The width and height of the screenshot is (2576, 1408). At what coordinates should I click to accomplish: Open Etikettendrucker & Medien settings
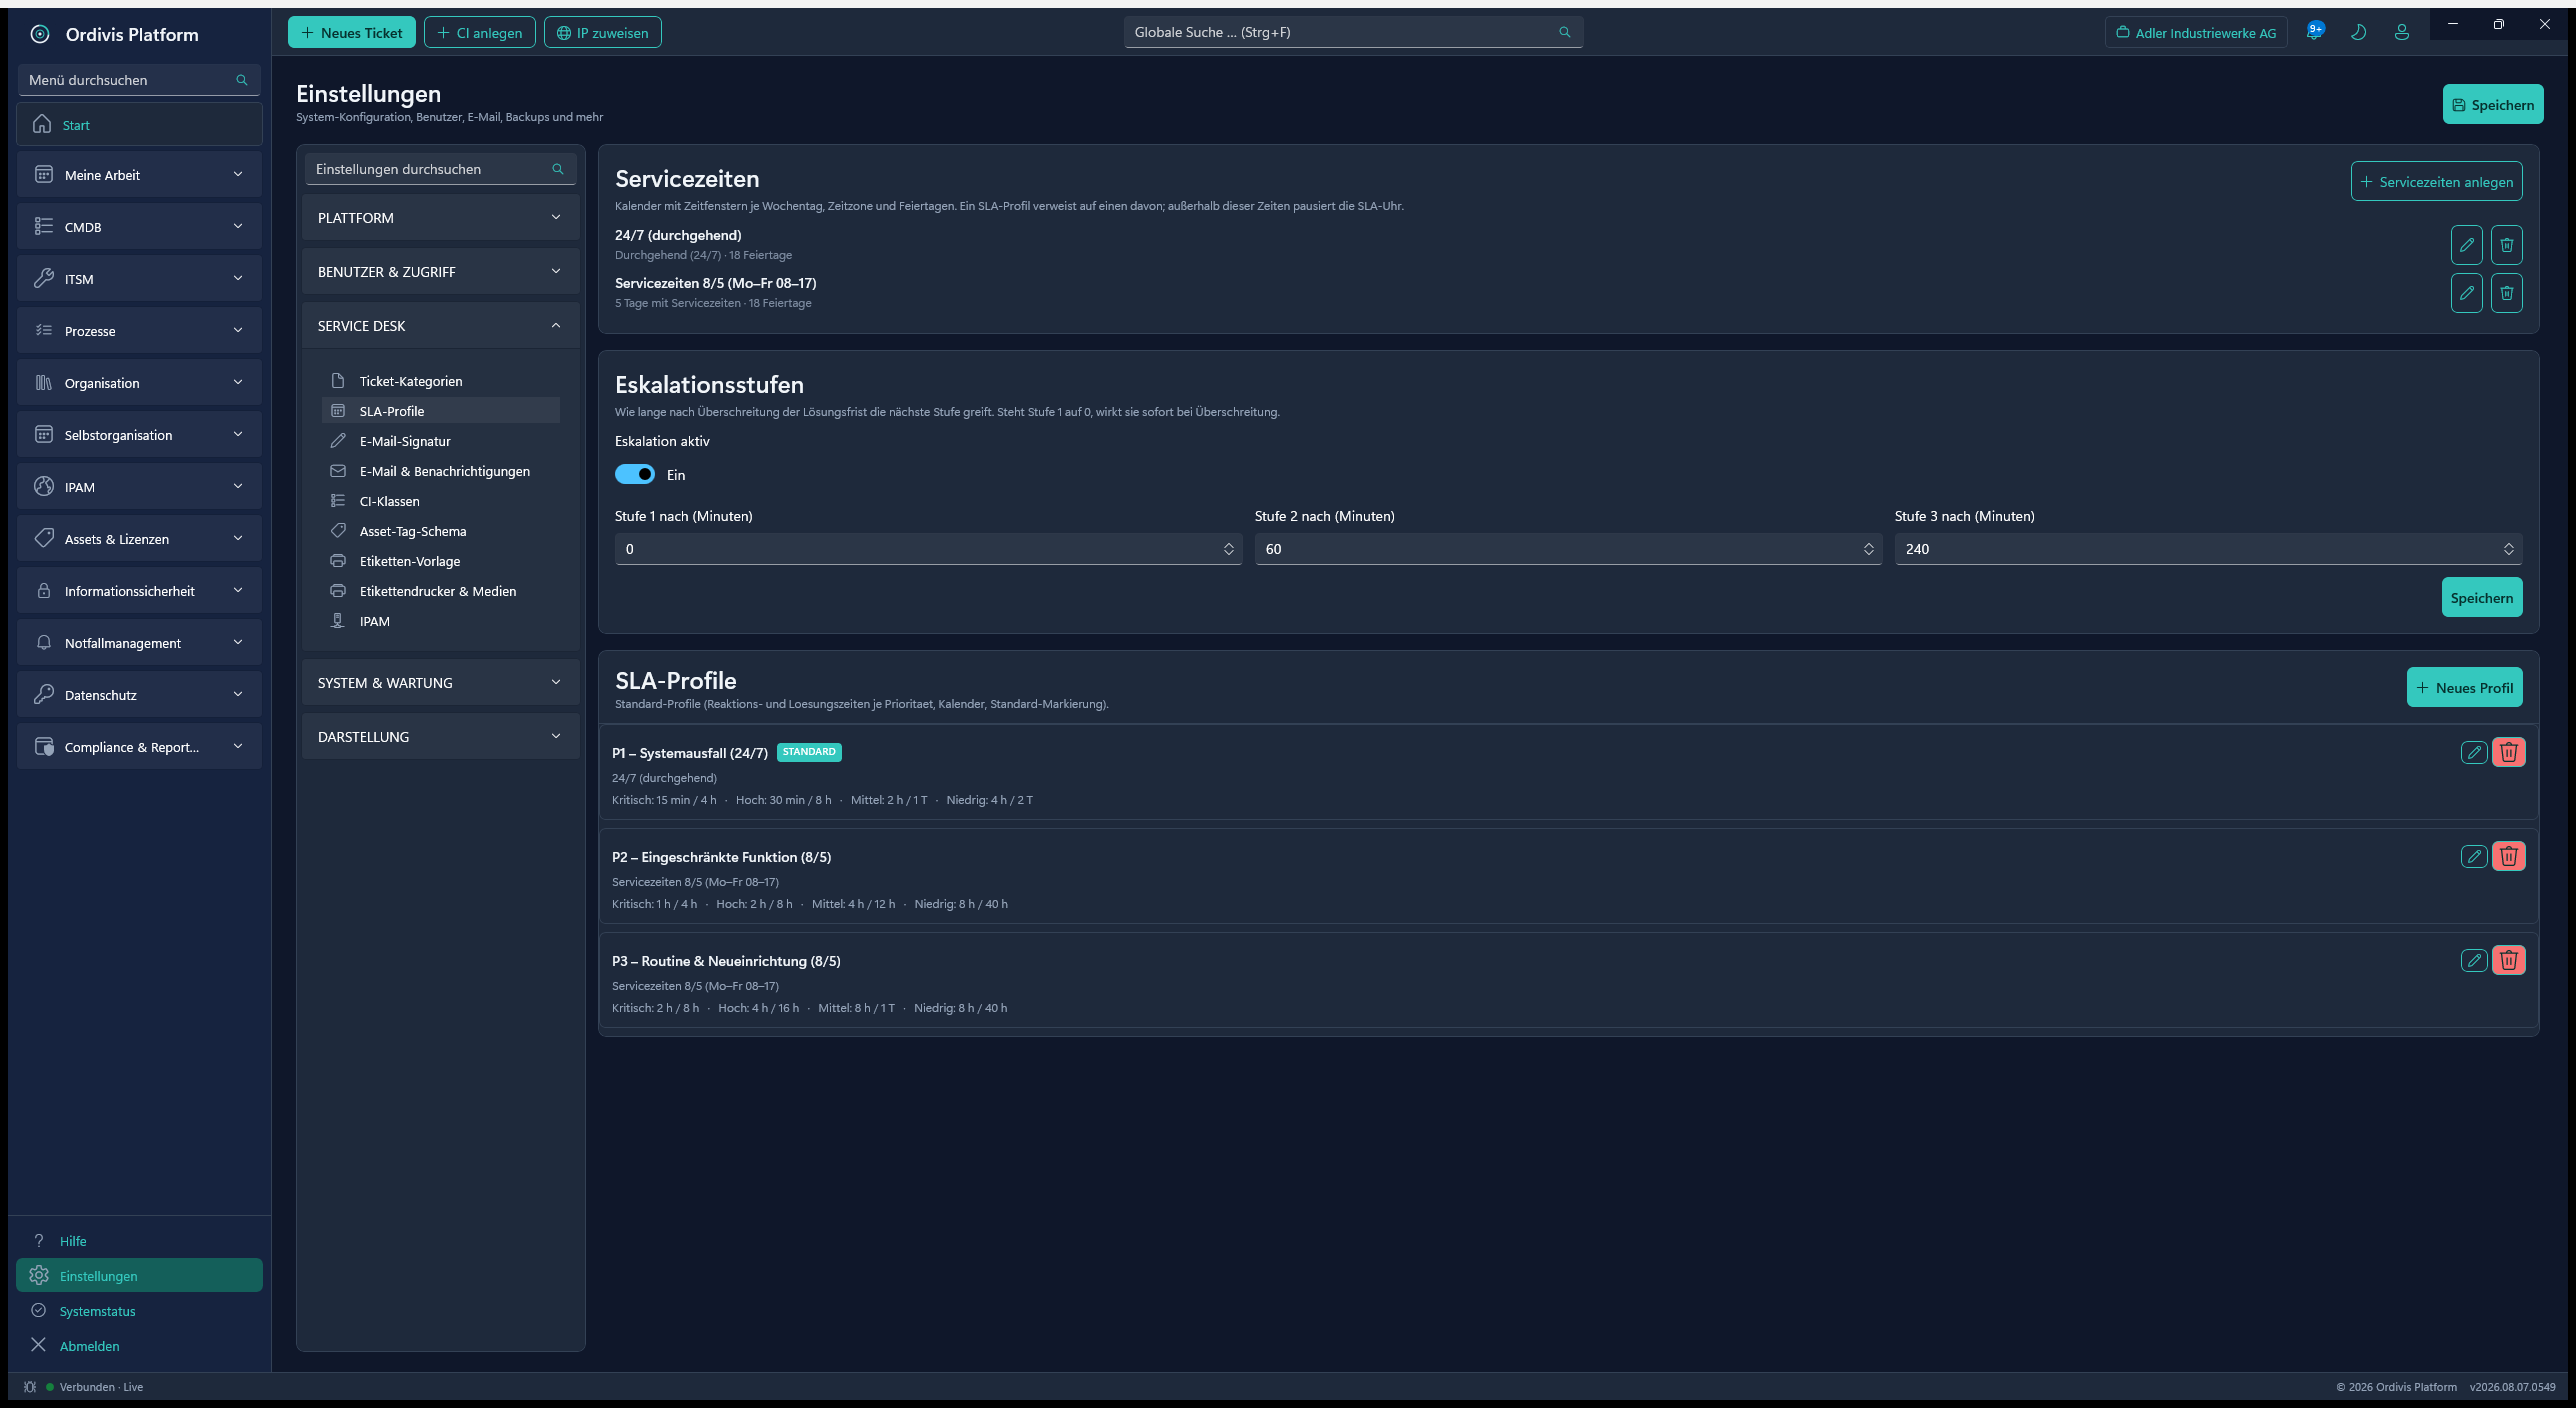[441, 591]
